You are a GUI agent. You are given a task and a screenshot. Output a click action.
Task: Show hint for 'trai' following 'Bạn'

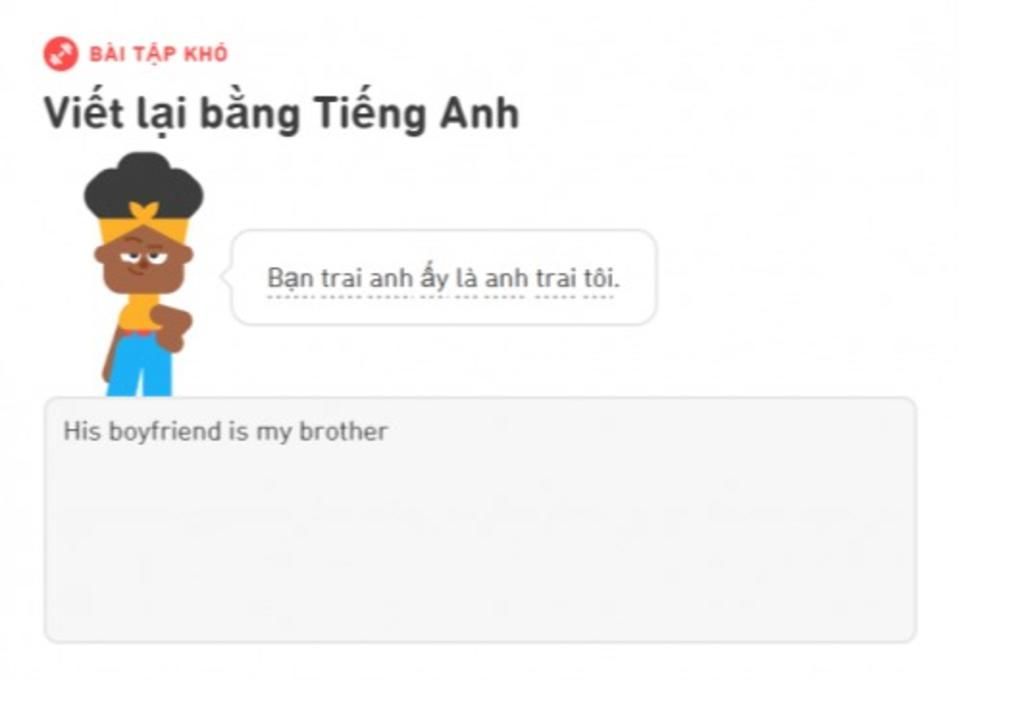pos(342,279)
